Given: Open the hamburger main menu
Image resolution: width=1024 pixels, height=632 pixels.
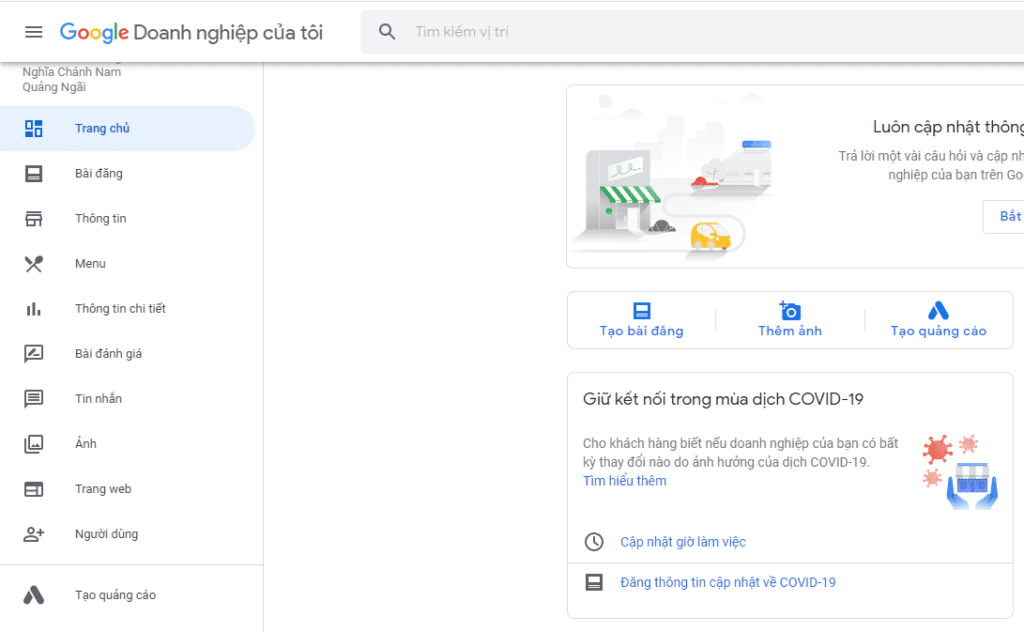Looking at the screenshot, I should (33, 31).
